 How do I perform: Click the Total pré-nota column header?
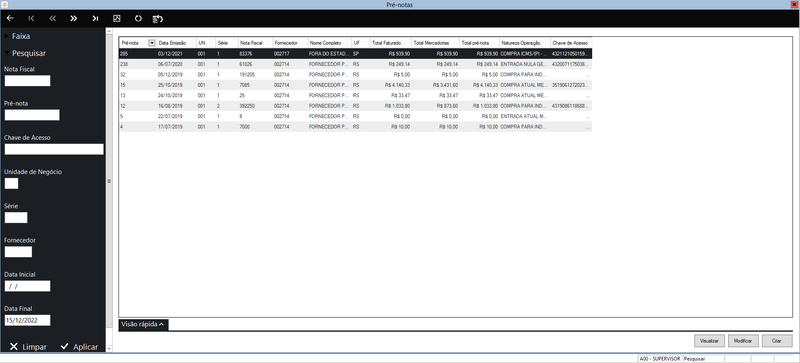click(x=480, y=43)
